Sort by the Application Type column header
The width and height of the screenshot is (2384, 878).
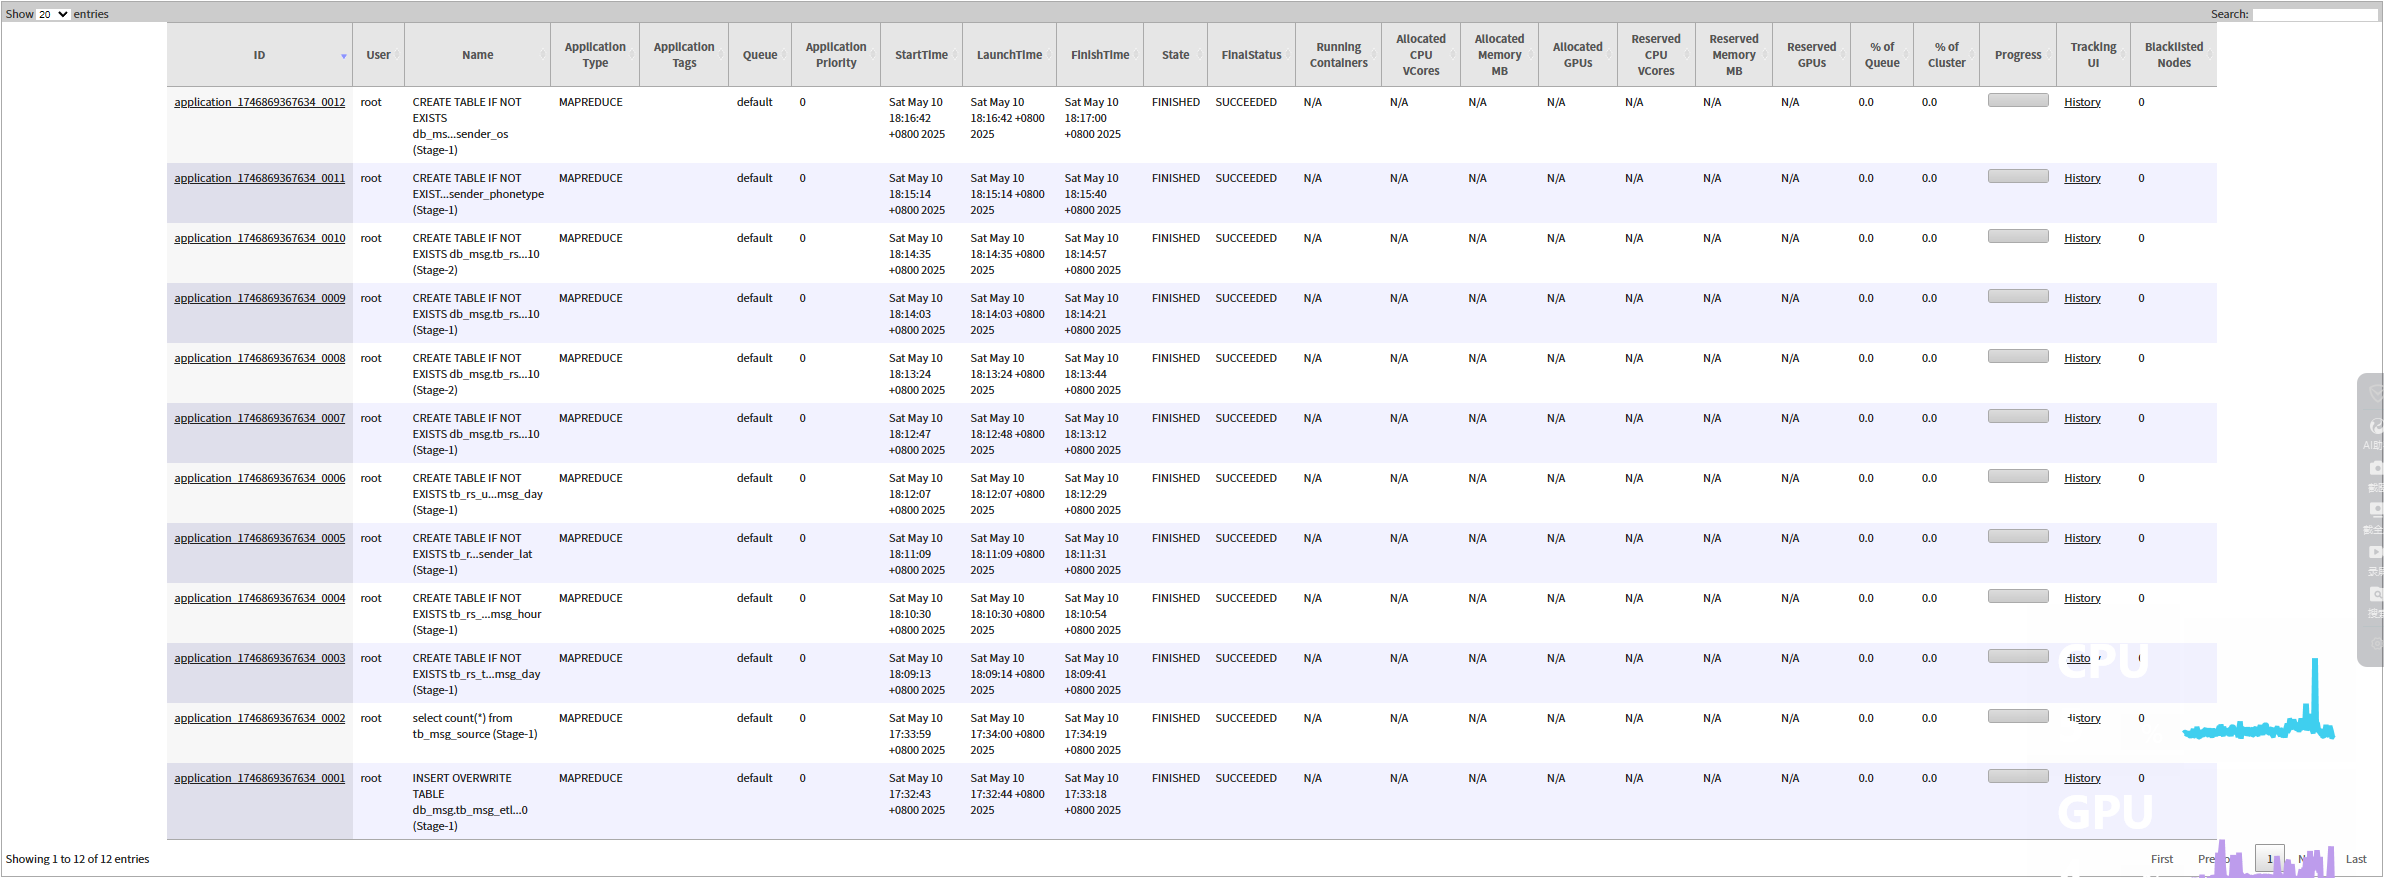point(594,55)
